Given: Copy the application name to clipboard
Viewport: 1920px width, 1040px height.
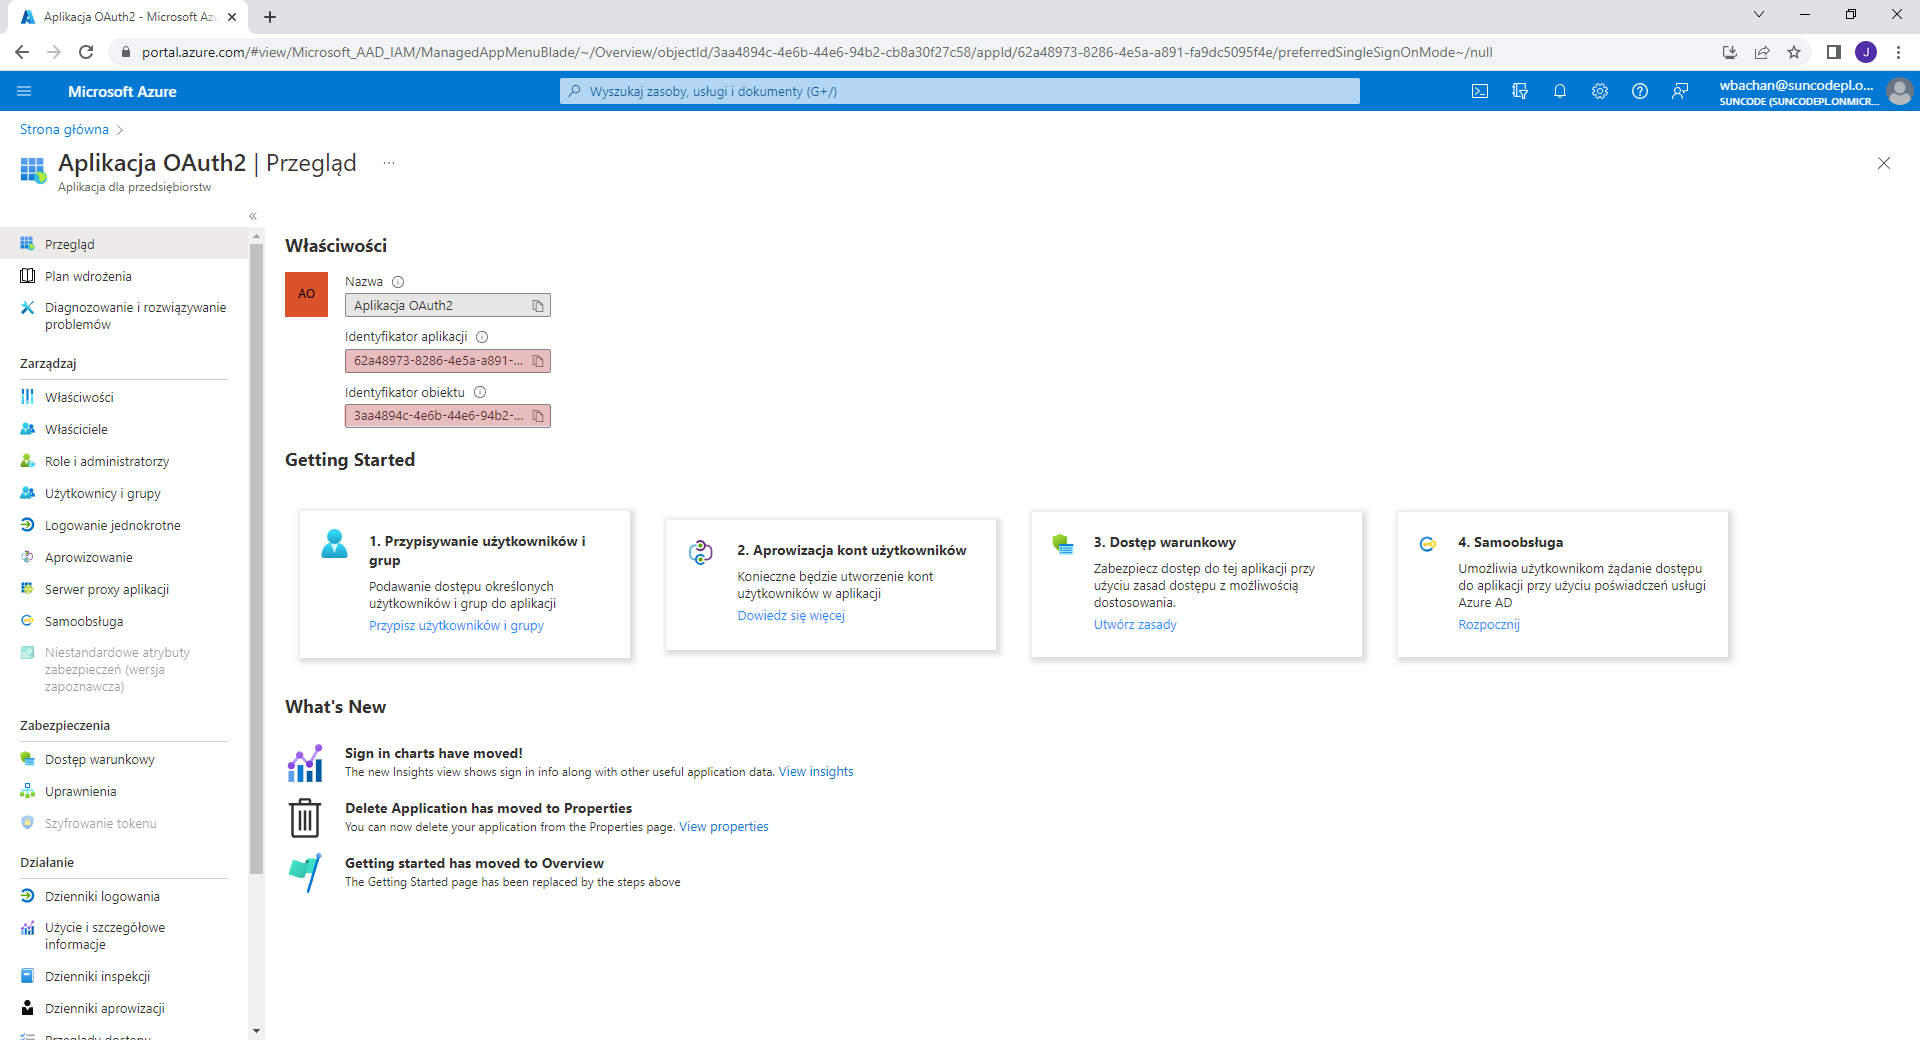Looking at the screenshot, I should point(538,306).
